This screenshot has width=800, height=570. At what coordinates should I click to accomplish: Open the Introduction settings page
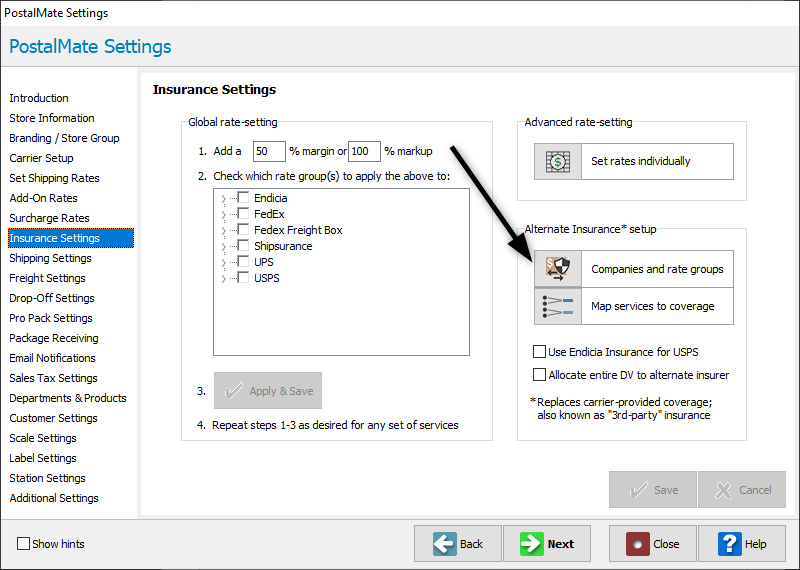coord(39,98)
